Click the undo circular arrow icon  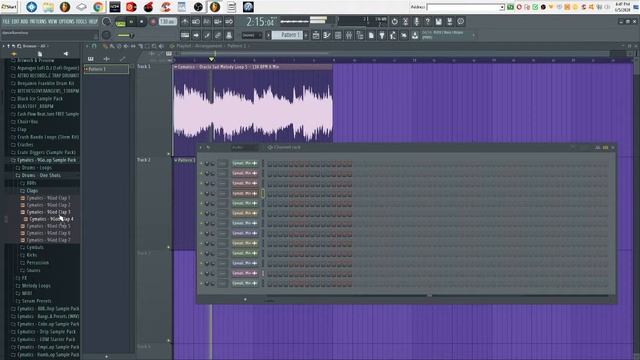[394, 21]
